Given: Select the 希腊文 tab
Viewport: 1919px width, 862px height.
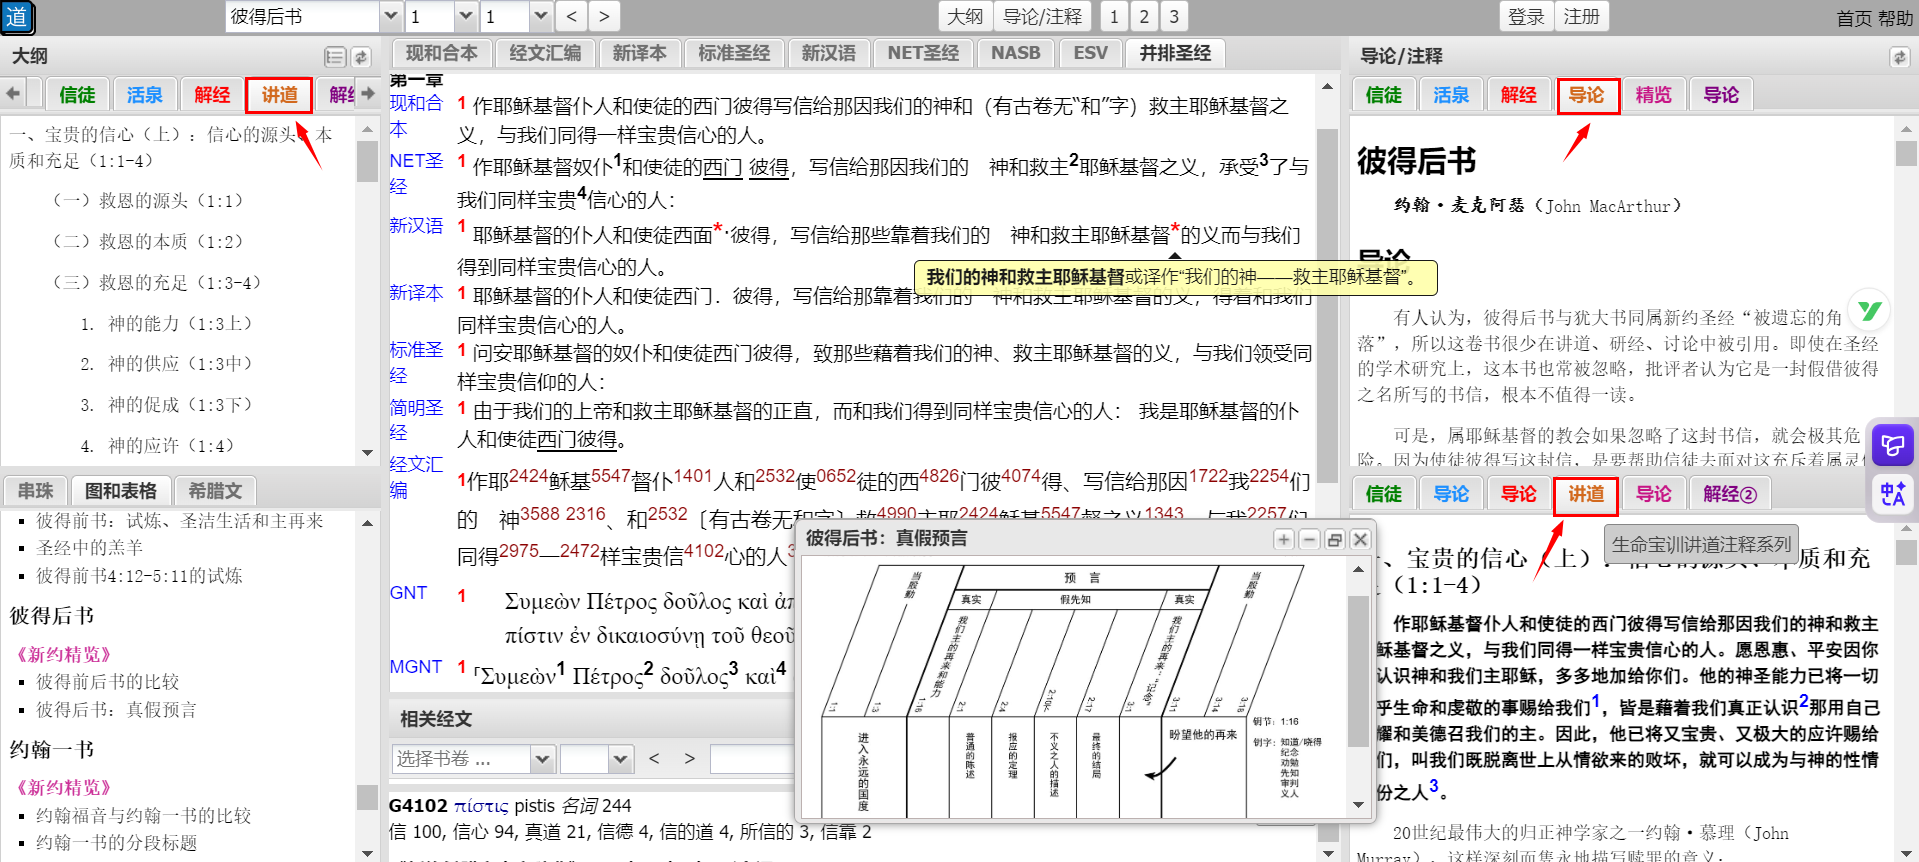Looking at the screenshot, I should [215, 491].
